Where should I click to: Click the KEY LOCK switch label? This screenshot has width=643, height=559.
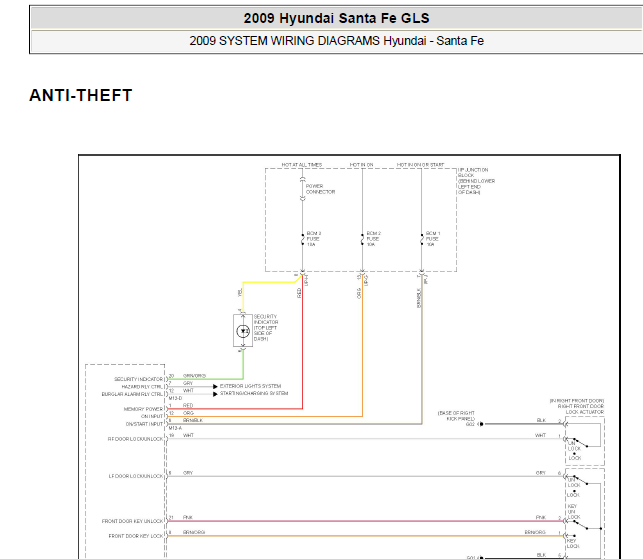coord(573,543)
